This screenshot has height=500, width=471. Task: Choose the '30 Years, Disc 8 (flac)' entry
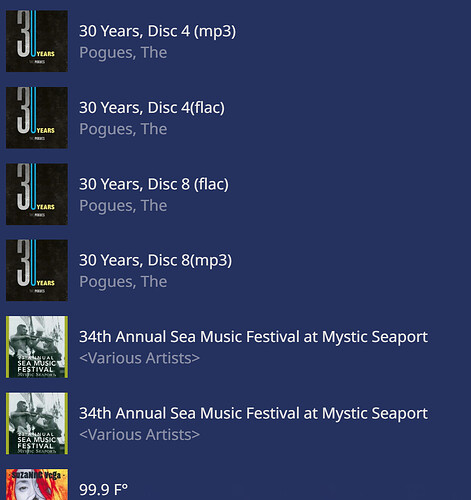[x=154, y=184]
